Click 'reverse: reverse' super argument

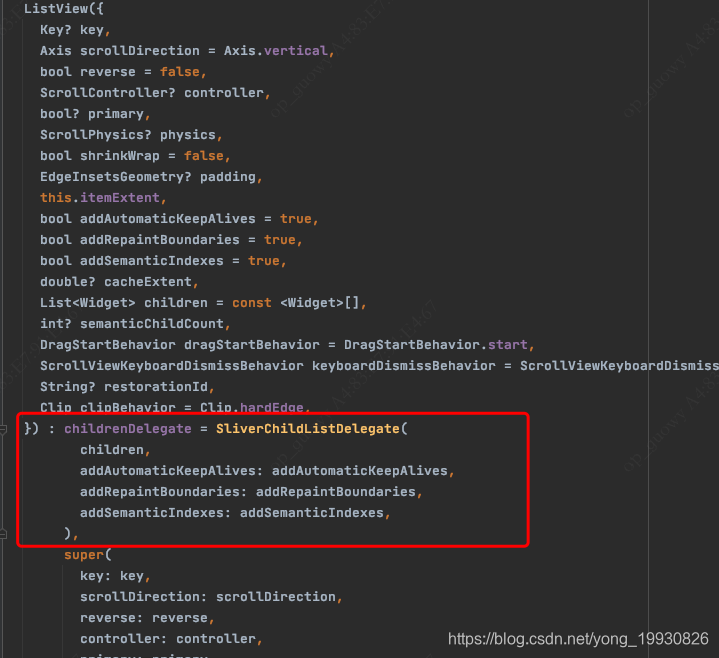point(144,618)
